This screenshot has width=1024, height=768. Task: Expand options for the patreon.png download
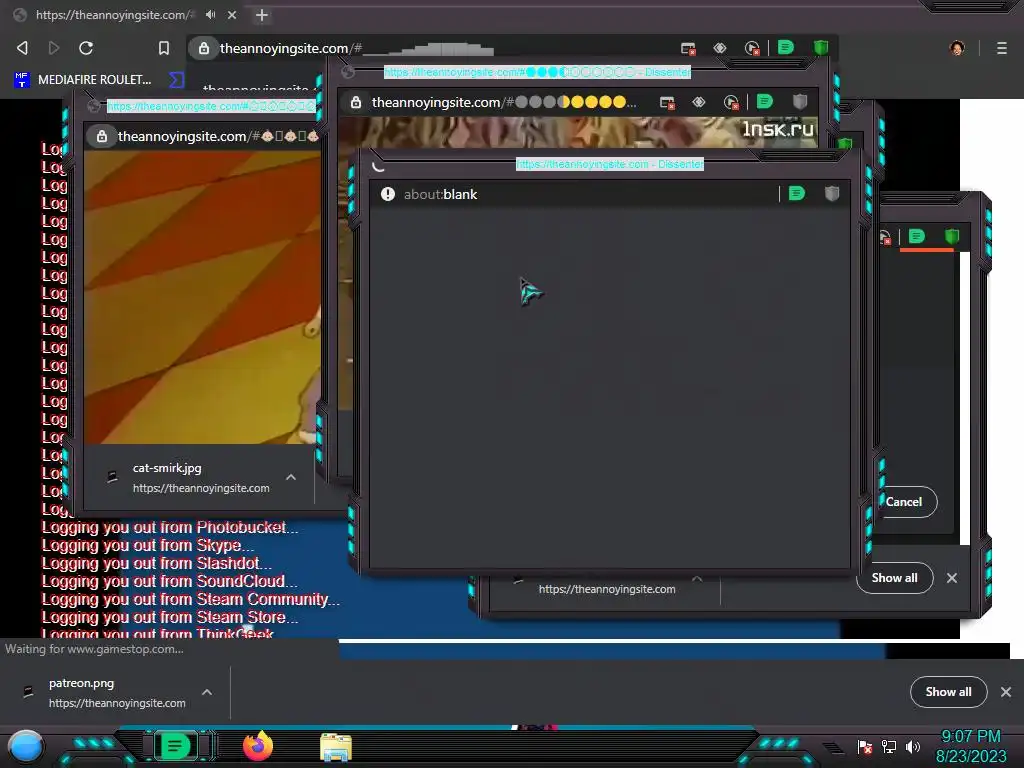tap(207, 692)
